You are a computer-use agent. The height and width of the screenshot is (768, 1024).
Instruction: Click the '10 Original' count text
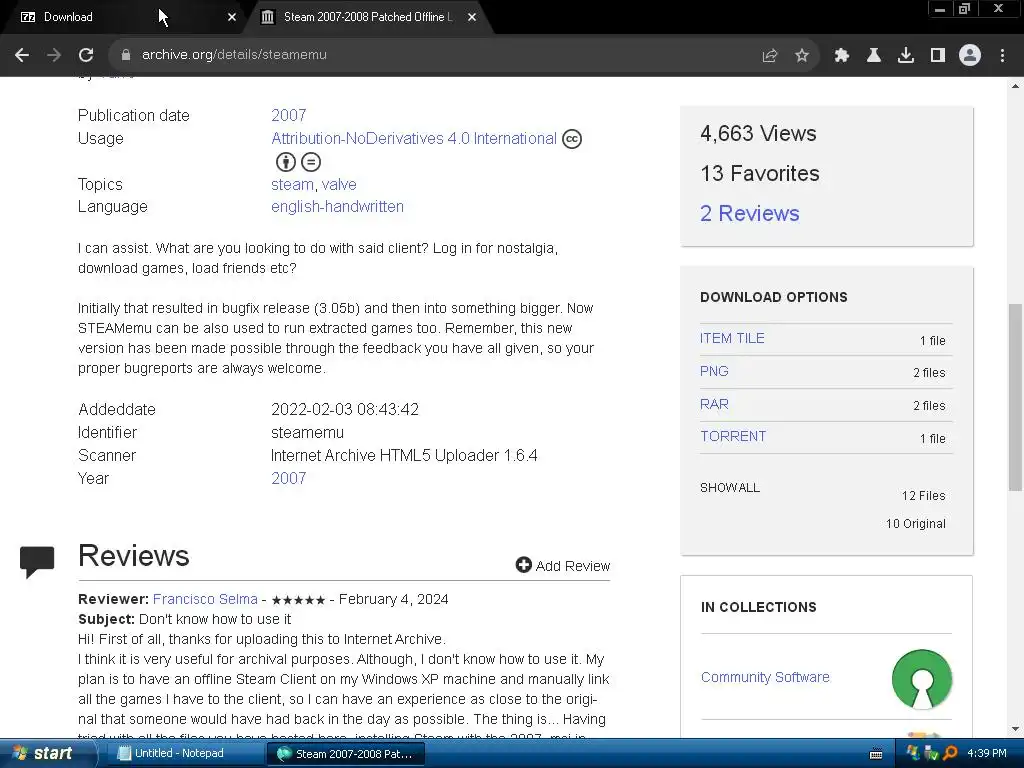[x=916, y=524]
